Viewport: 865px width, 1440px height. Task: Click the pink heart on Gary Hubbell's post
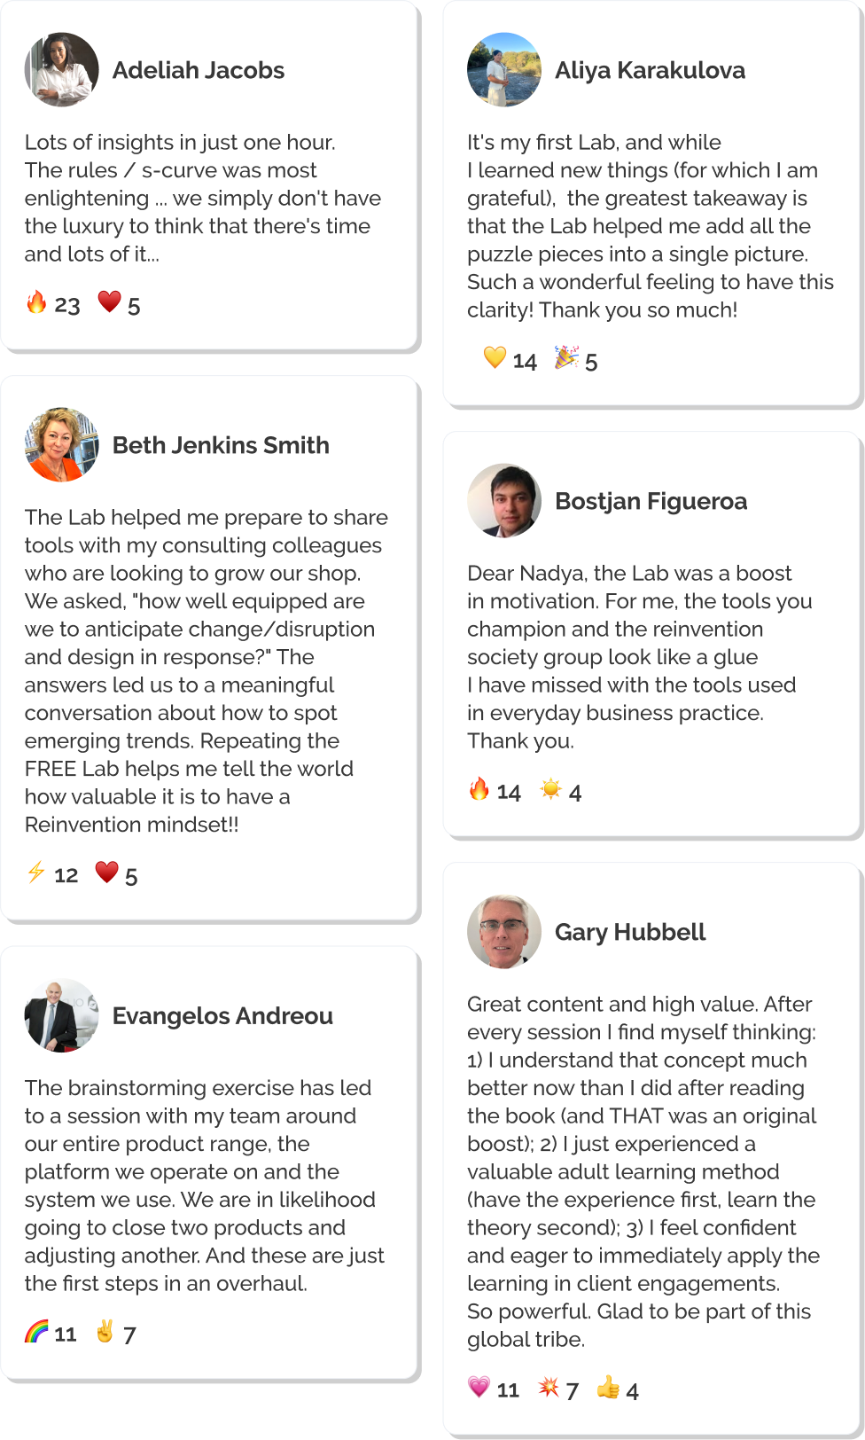point(479,1386)
